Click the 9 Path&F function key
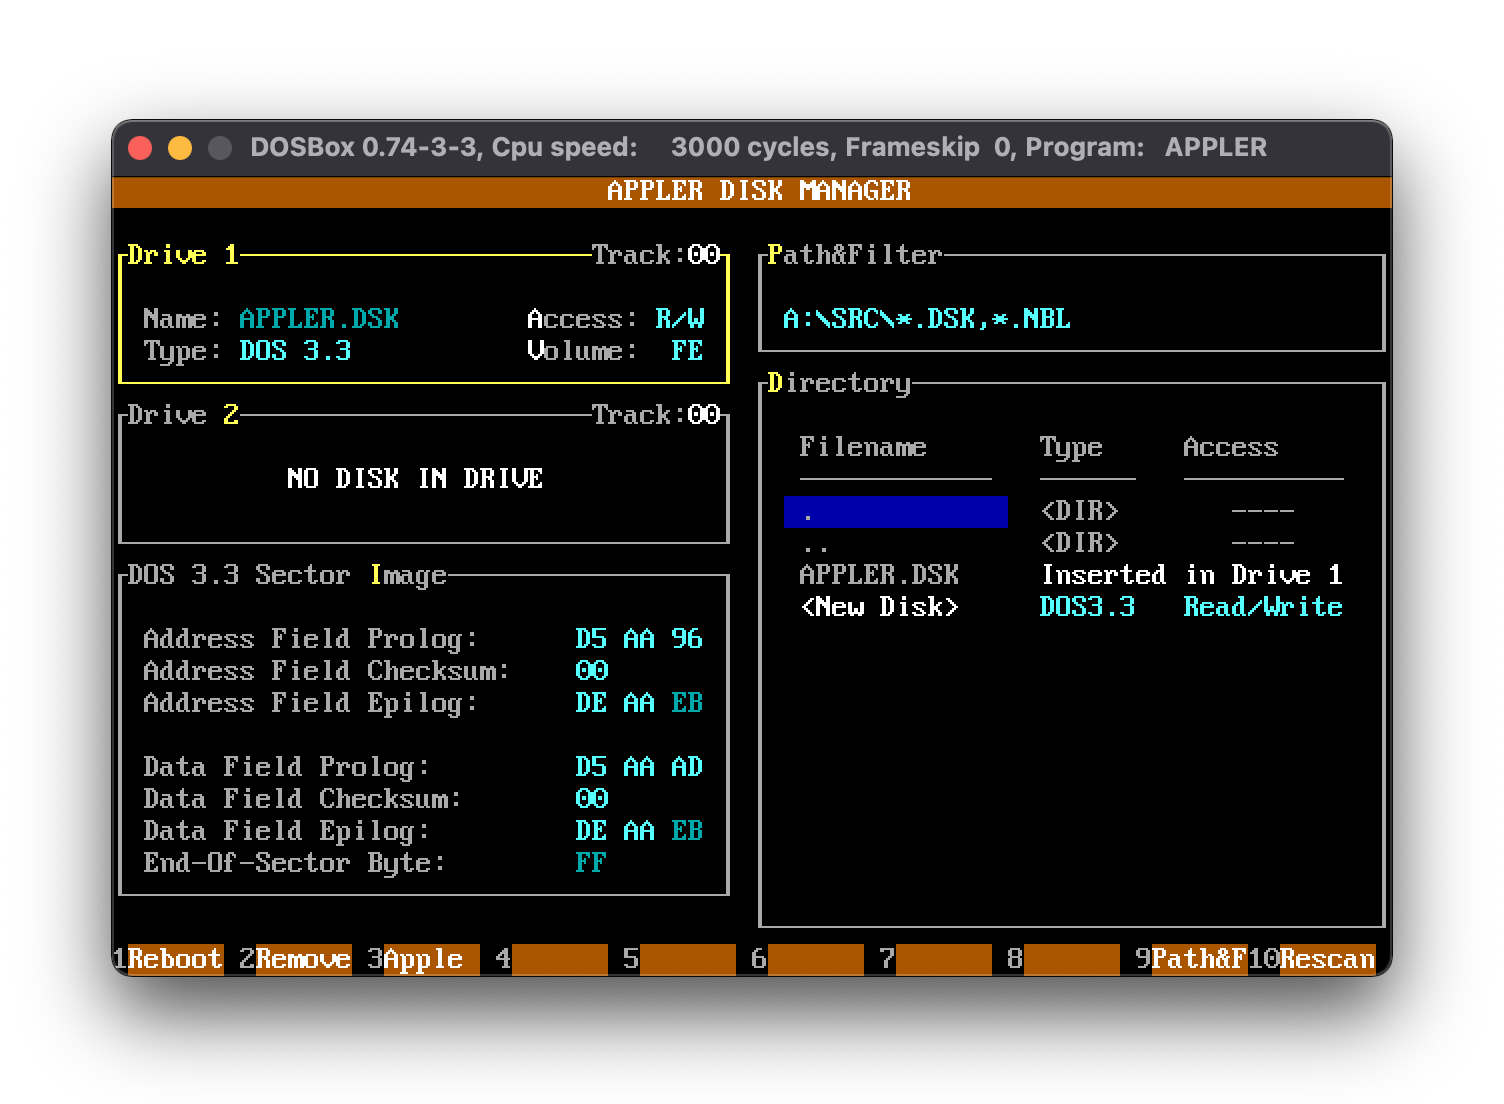The height and width of the screenshot is (1104, 1504). [x=1191, y=959]
